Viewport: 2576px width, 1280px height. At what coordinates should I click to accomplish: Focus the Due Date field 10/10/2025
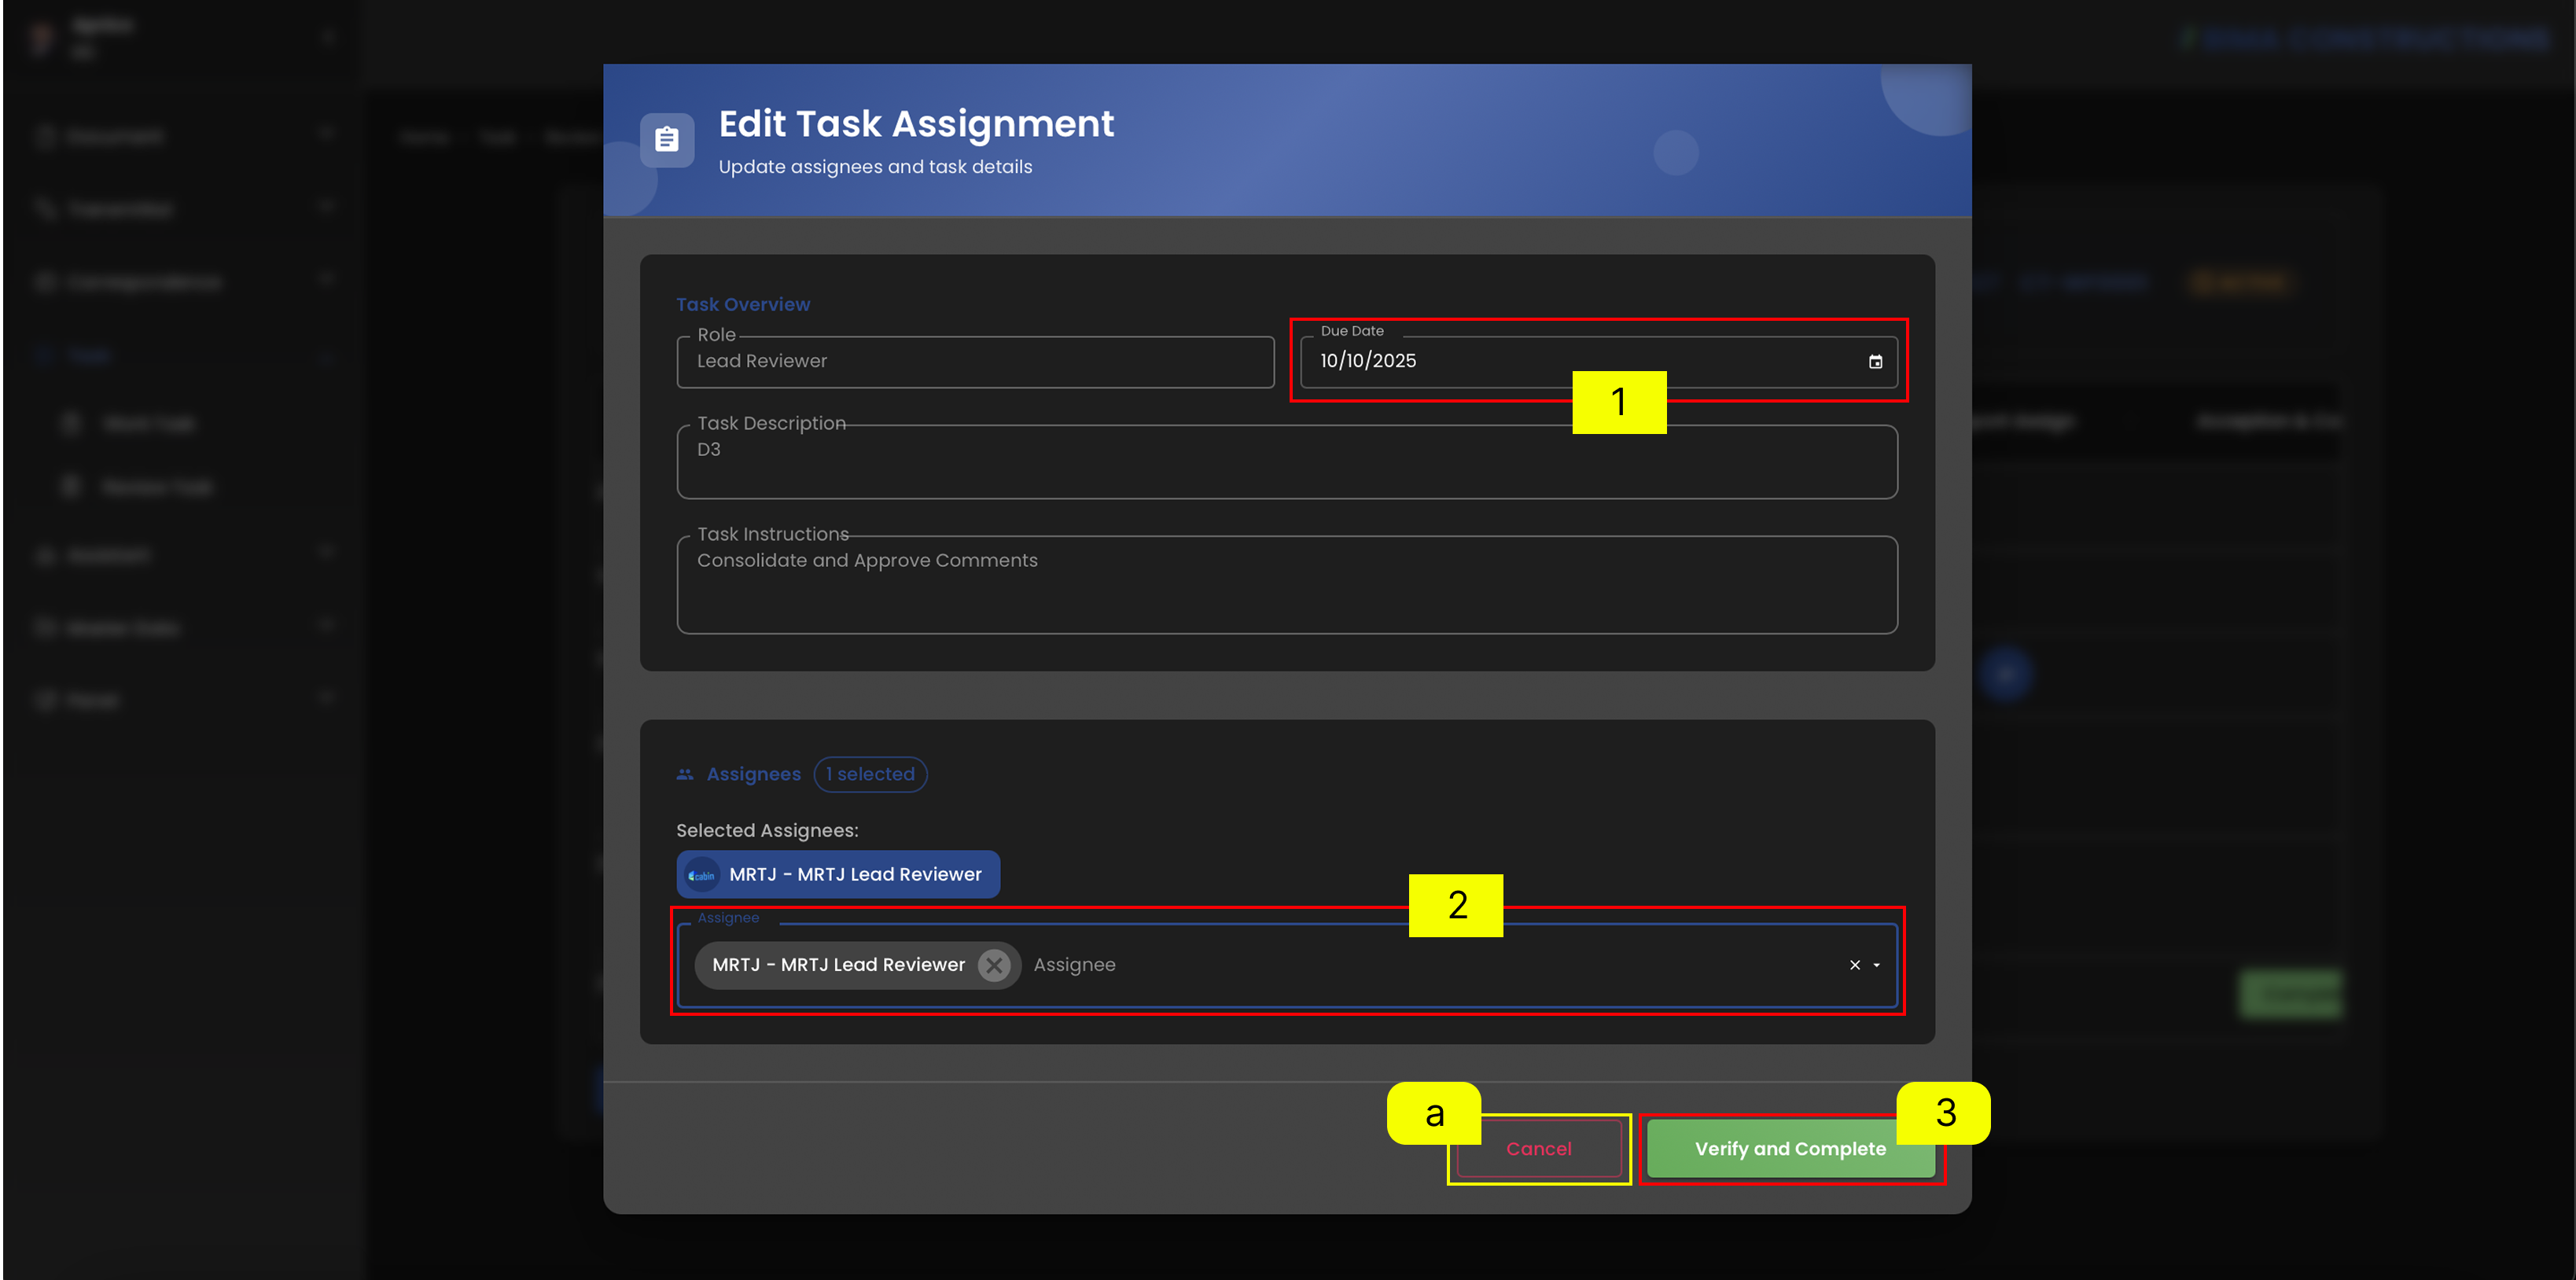(1598, 361)
